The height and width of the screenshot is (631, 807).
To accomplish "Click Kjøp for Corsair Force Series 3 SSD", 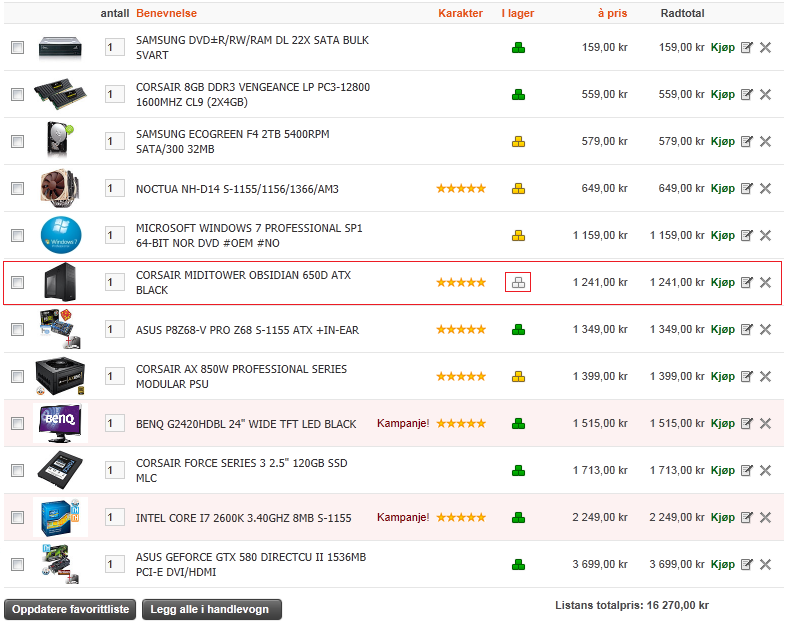I will pyautogui.click(x=723, y=470).
